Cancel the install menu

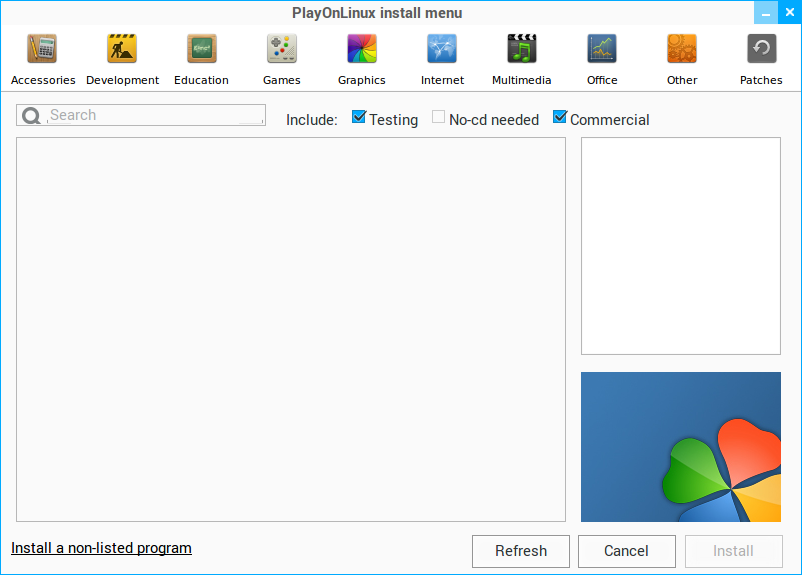coord(627,551)
